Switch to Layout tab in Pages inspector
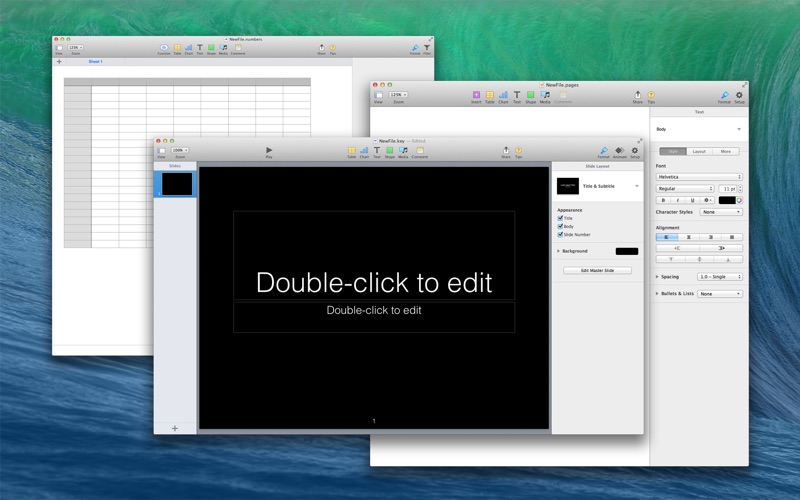 699,152
